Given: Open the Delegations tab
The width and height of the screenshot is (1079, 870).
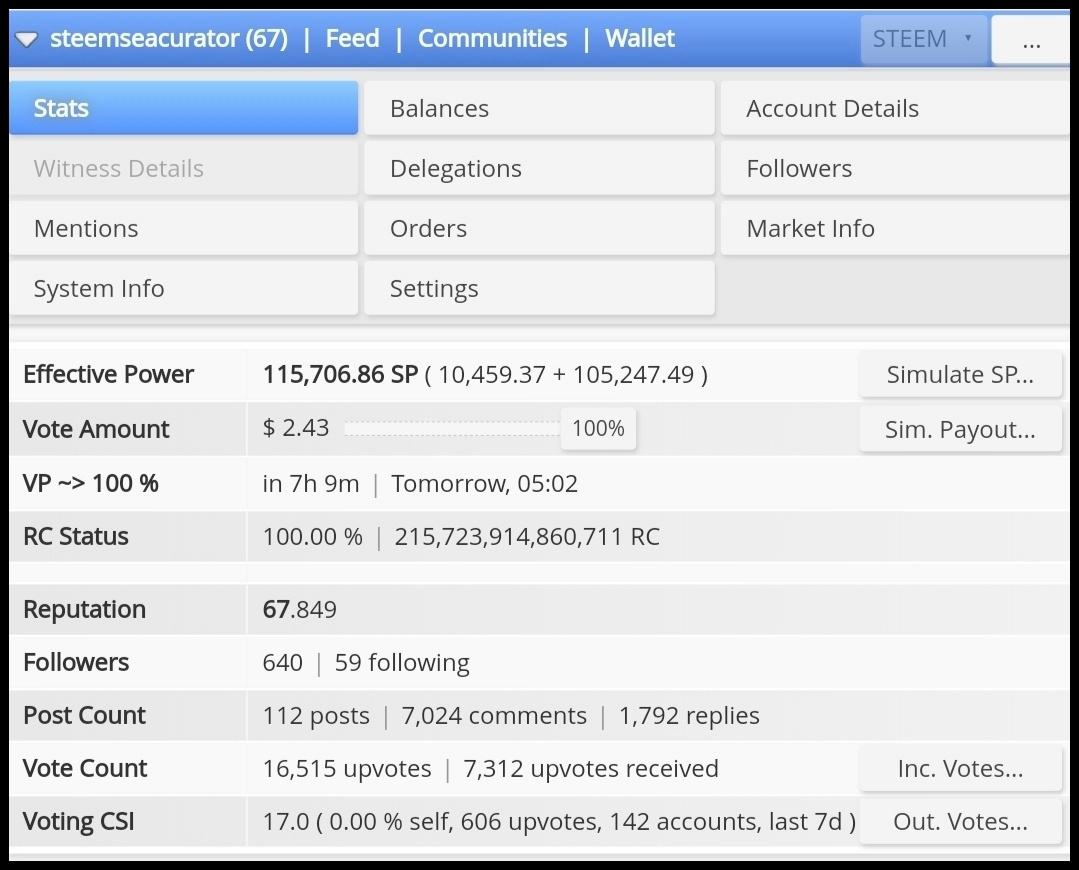Looking at the screenshot, I should pyautogui.click(x=540, y=168).
